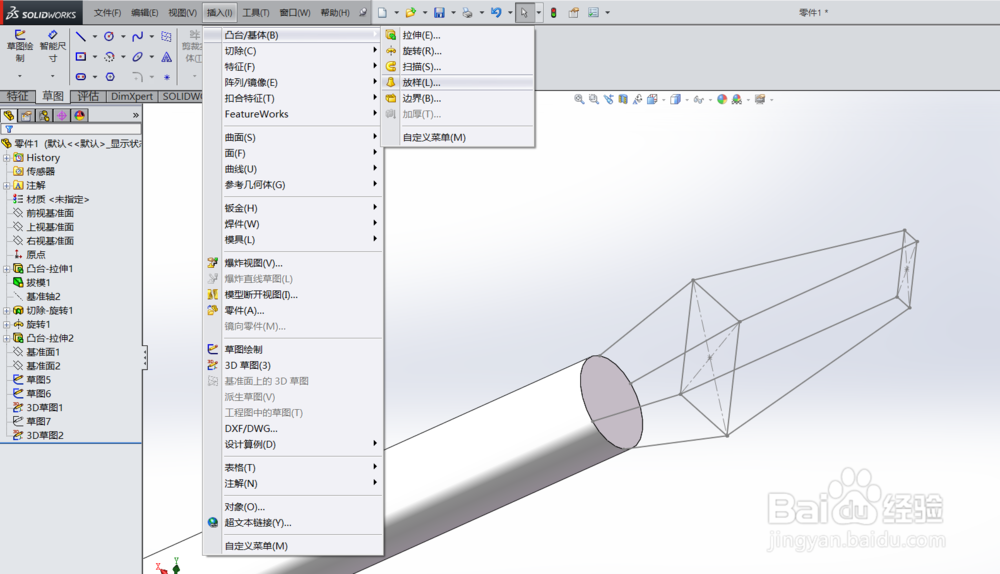Open the 编辑(E) menu

click(x=145, y=13)
